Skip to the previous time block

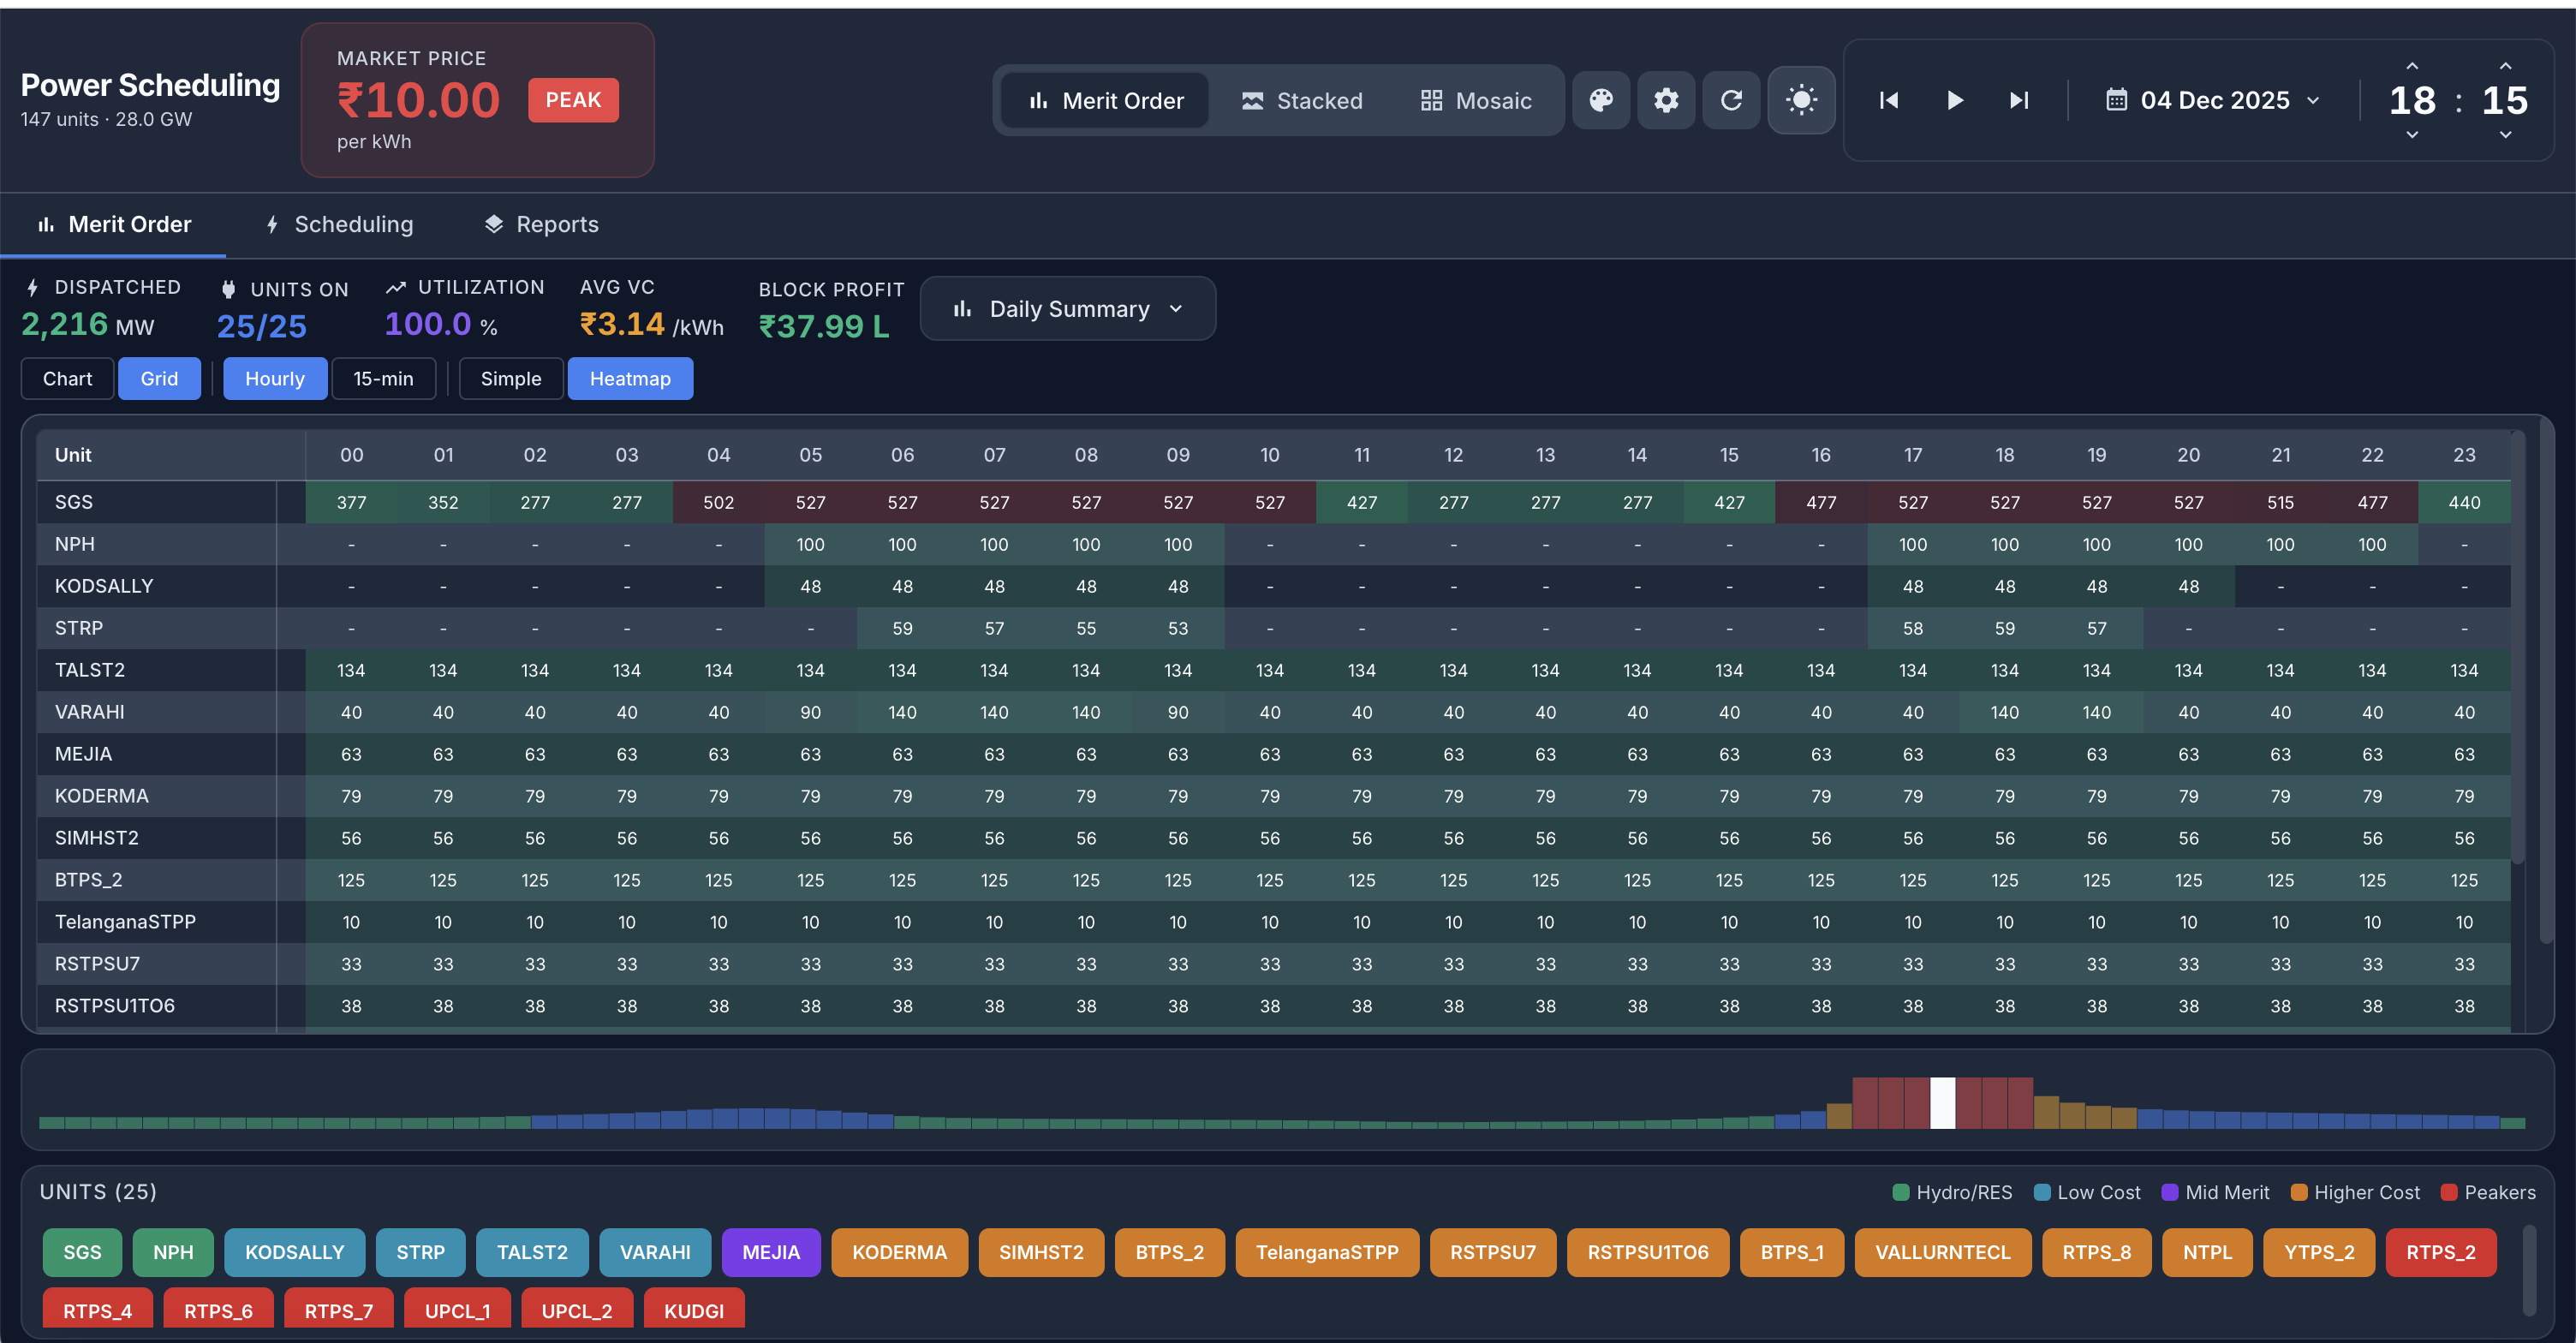1888,100
